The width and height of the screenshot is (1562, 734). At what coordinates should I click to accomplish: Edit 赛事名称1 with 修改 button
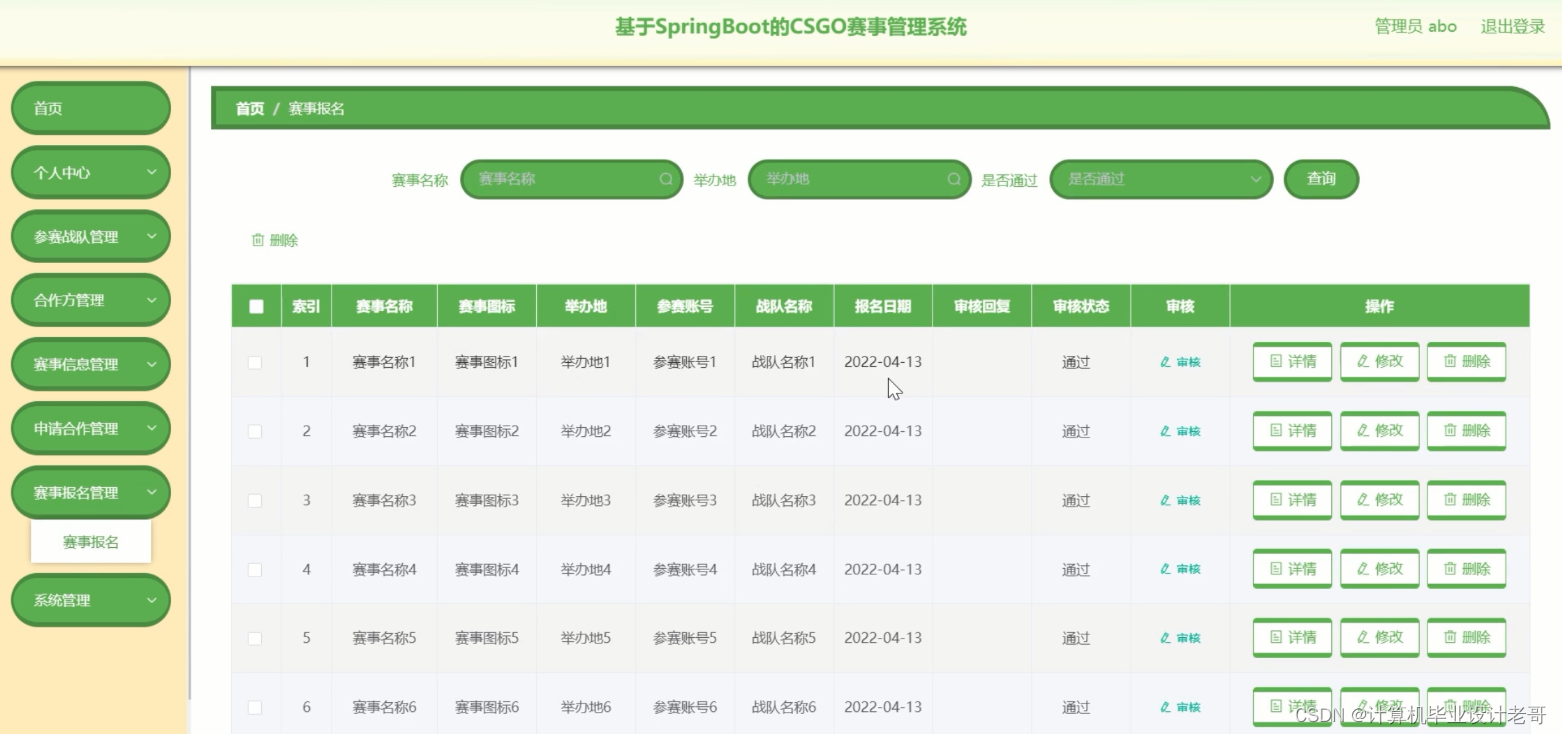1379,362
